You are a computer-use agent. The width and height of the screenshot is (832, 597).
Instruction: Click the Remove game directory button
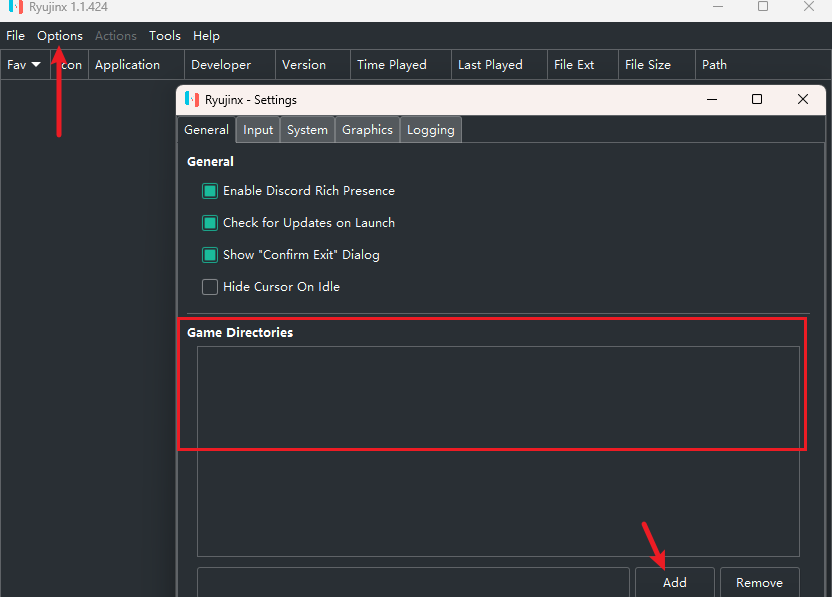pyautogui.click(x=759, y=582)
